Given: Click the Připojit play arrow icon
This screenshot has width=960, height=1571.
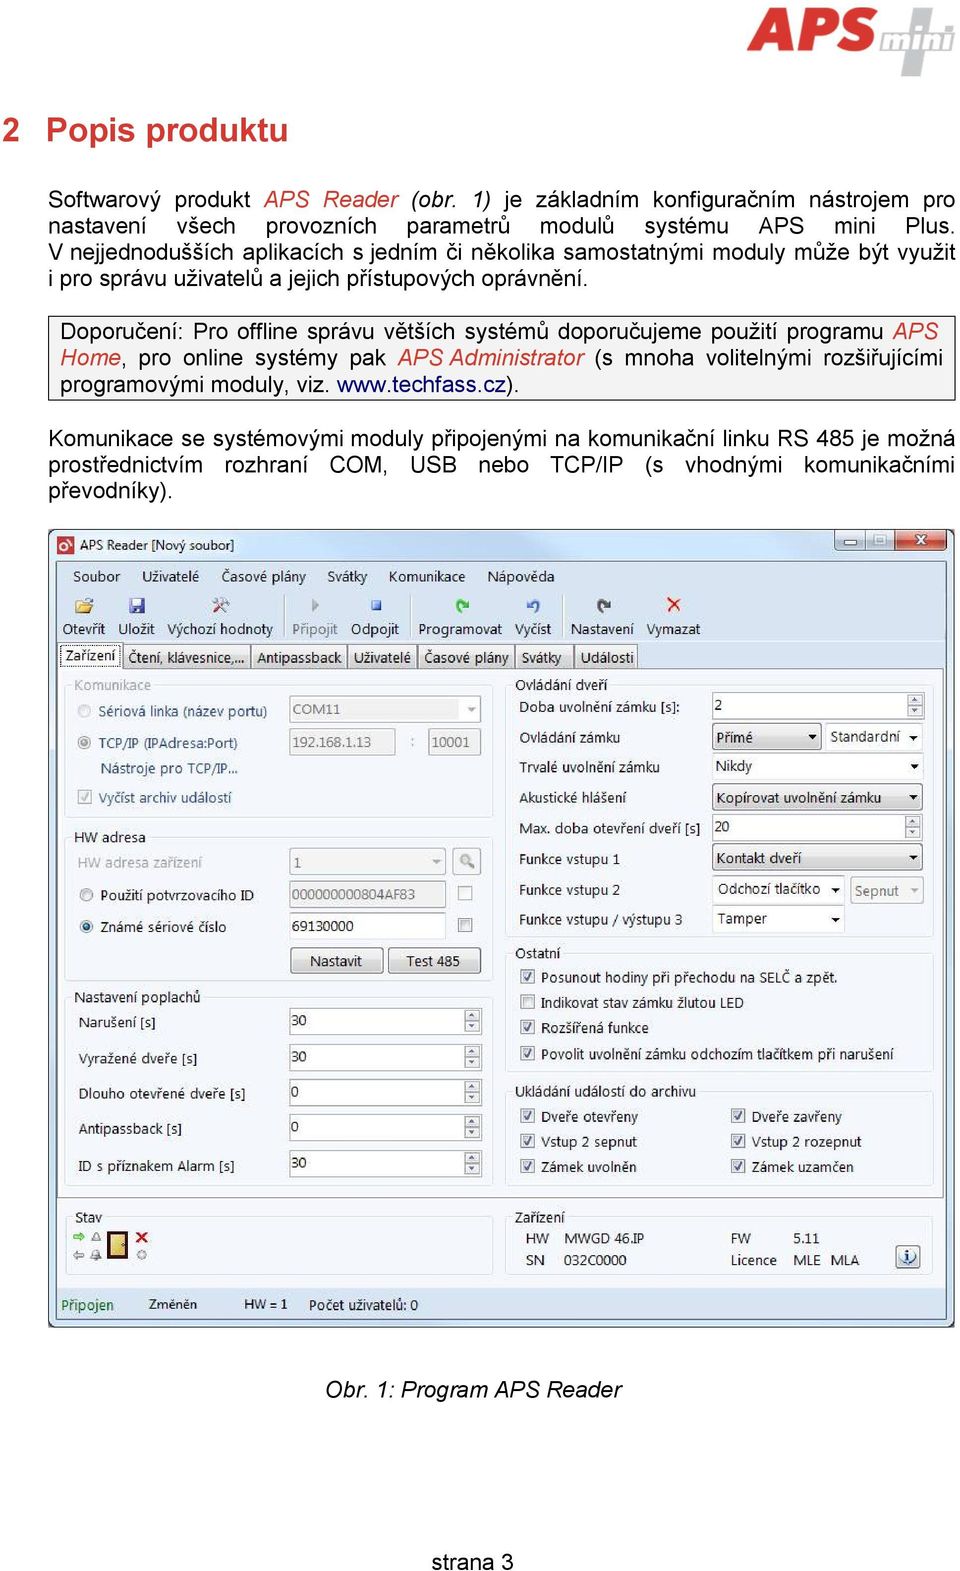Looking at the screenshot, I should pyautogui.click(x=315, y=606).
